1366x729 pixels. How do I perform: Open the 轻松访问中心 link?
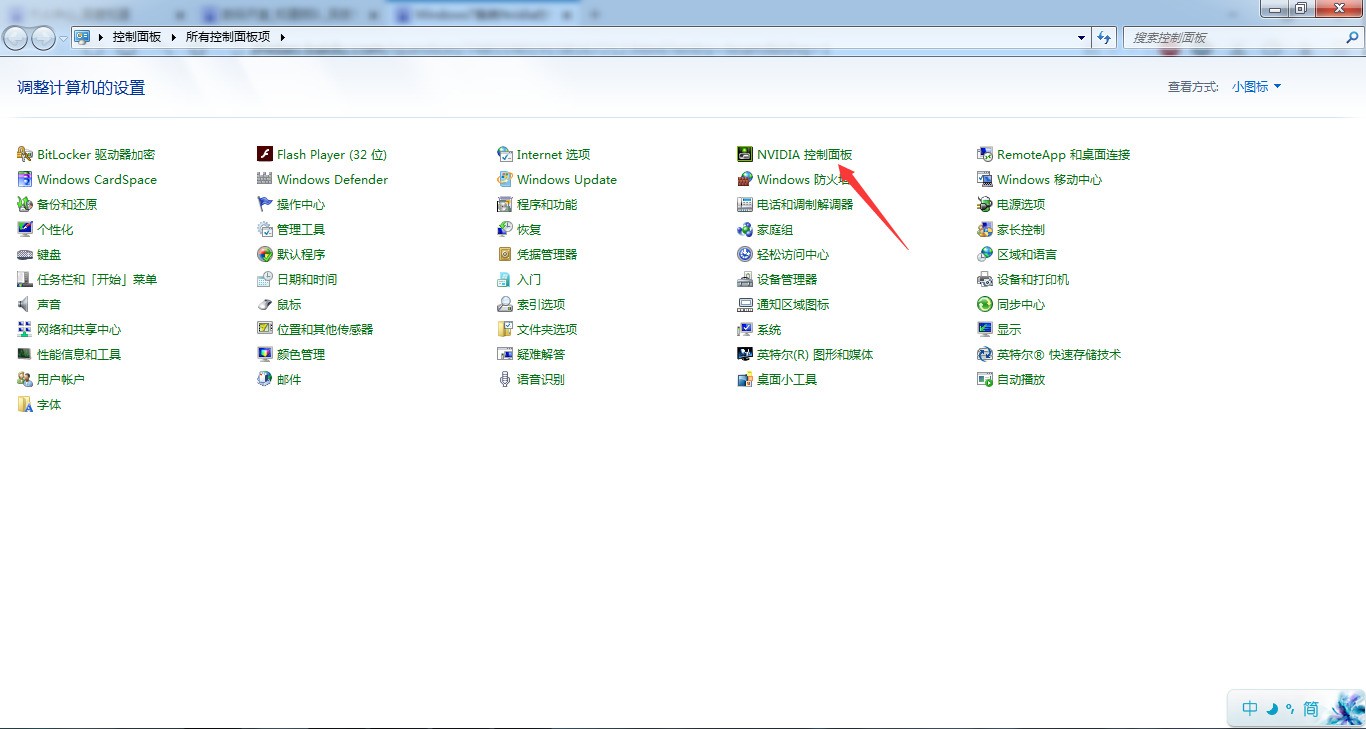tap(793, 254)
